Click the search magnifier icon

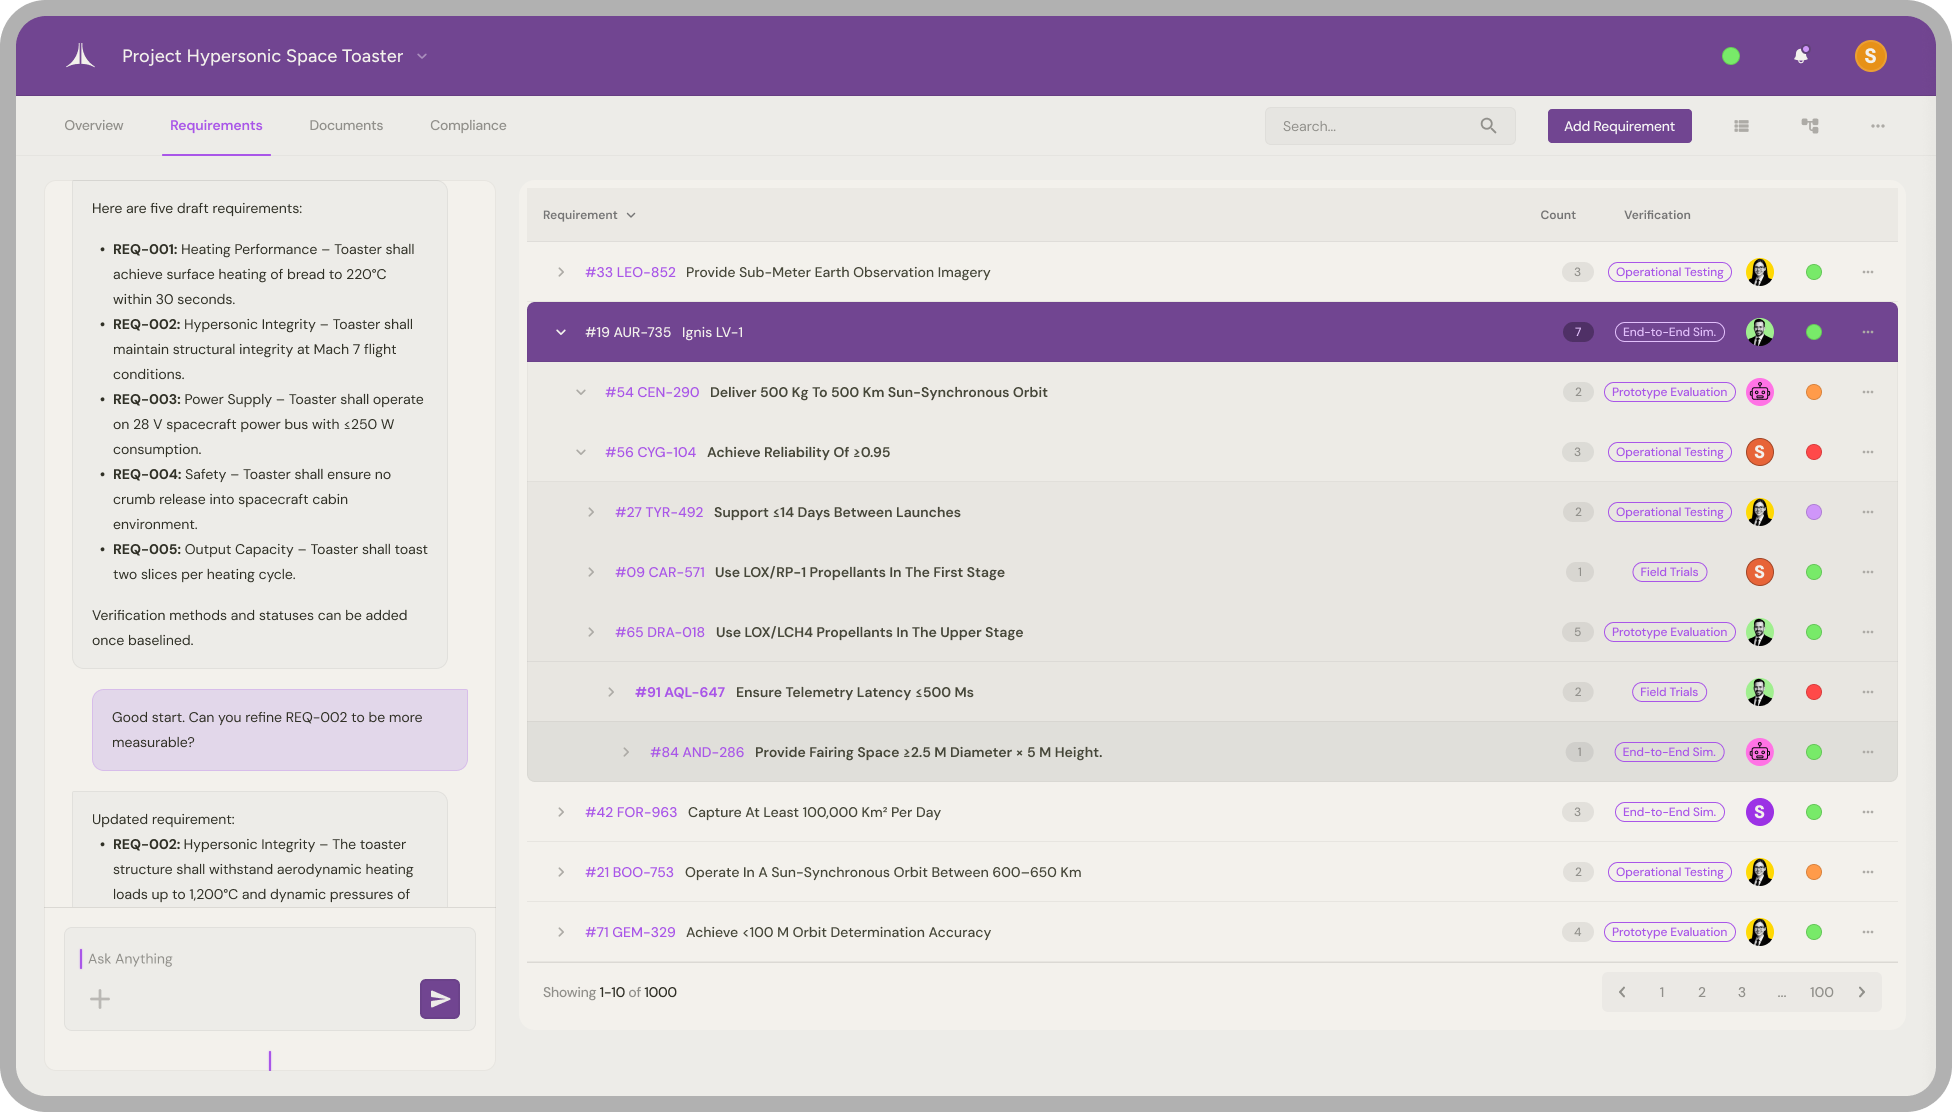point(1488,126)
